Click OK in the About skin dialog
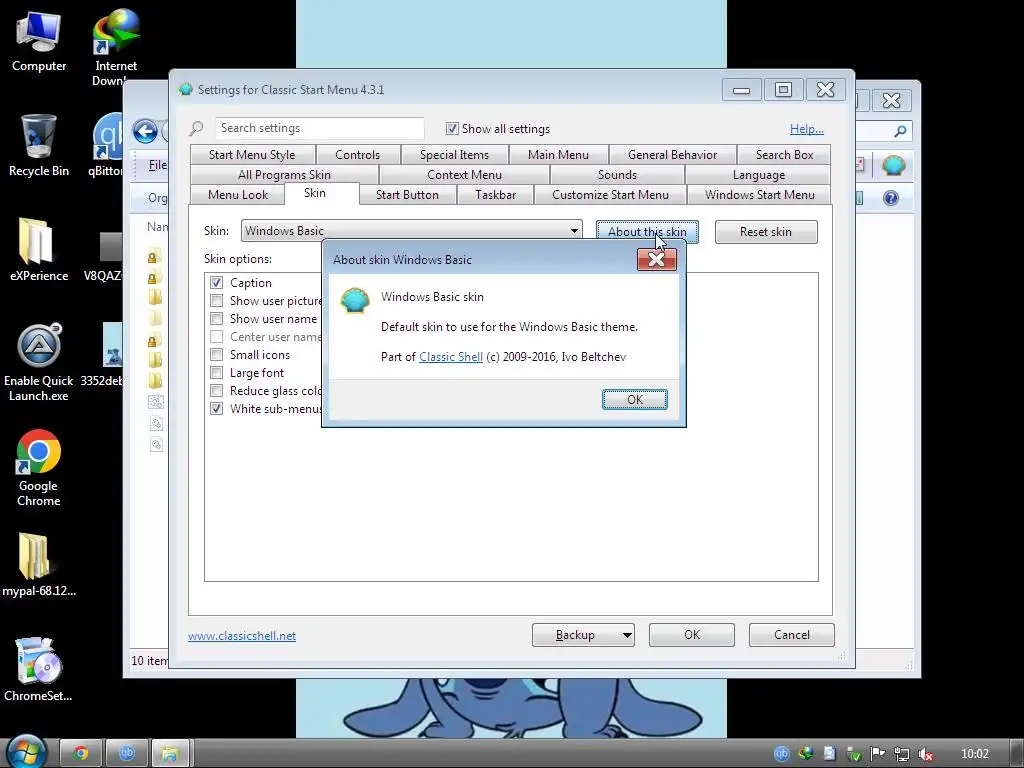Viewport: 1024px width, 768px height. point(635,400)
